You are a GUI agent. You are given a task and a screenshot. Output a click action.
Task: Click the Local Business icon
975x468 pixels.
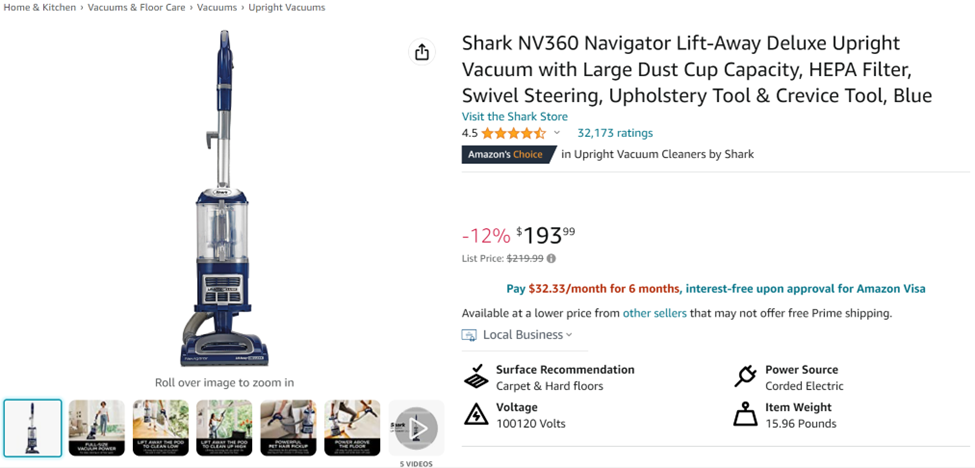[469, 335]
